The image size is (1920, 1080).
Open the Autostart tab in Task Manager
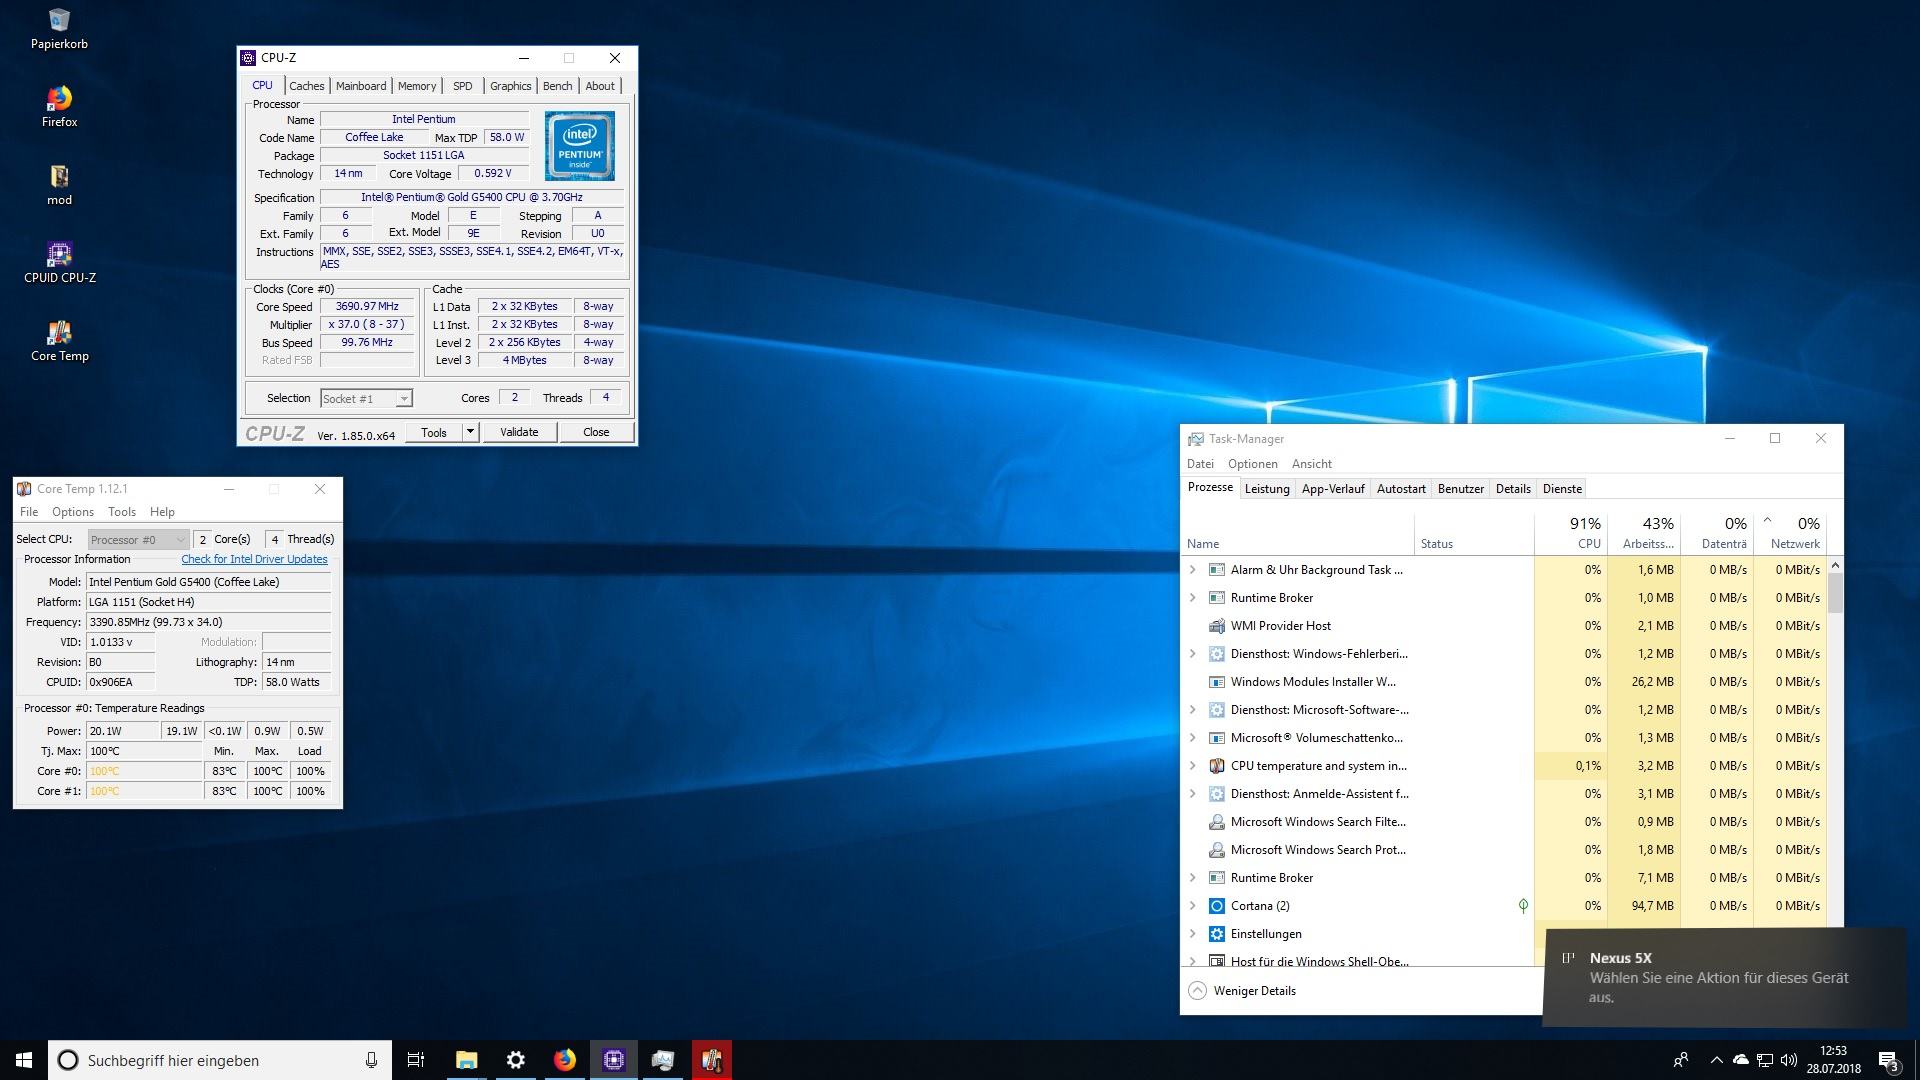[x=1401, y=489]
